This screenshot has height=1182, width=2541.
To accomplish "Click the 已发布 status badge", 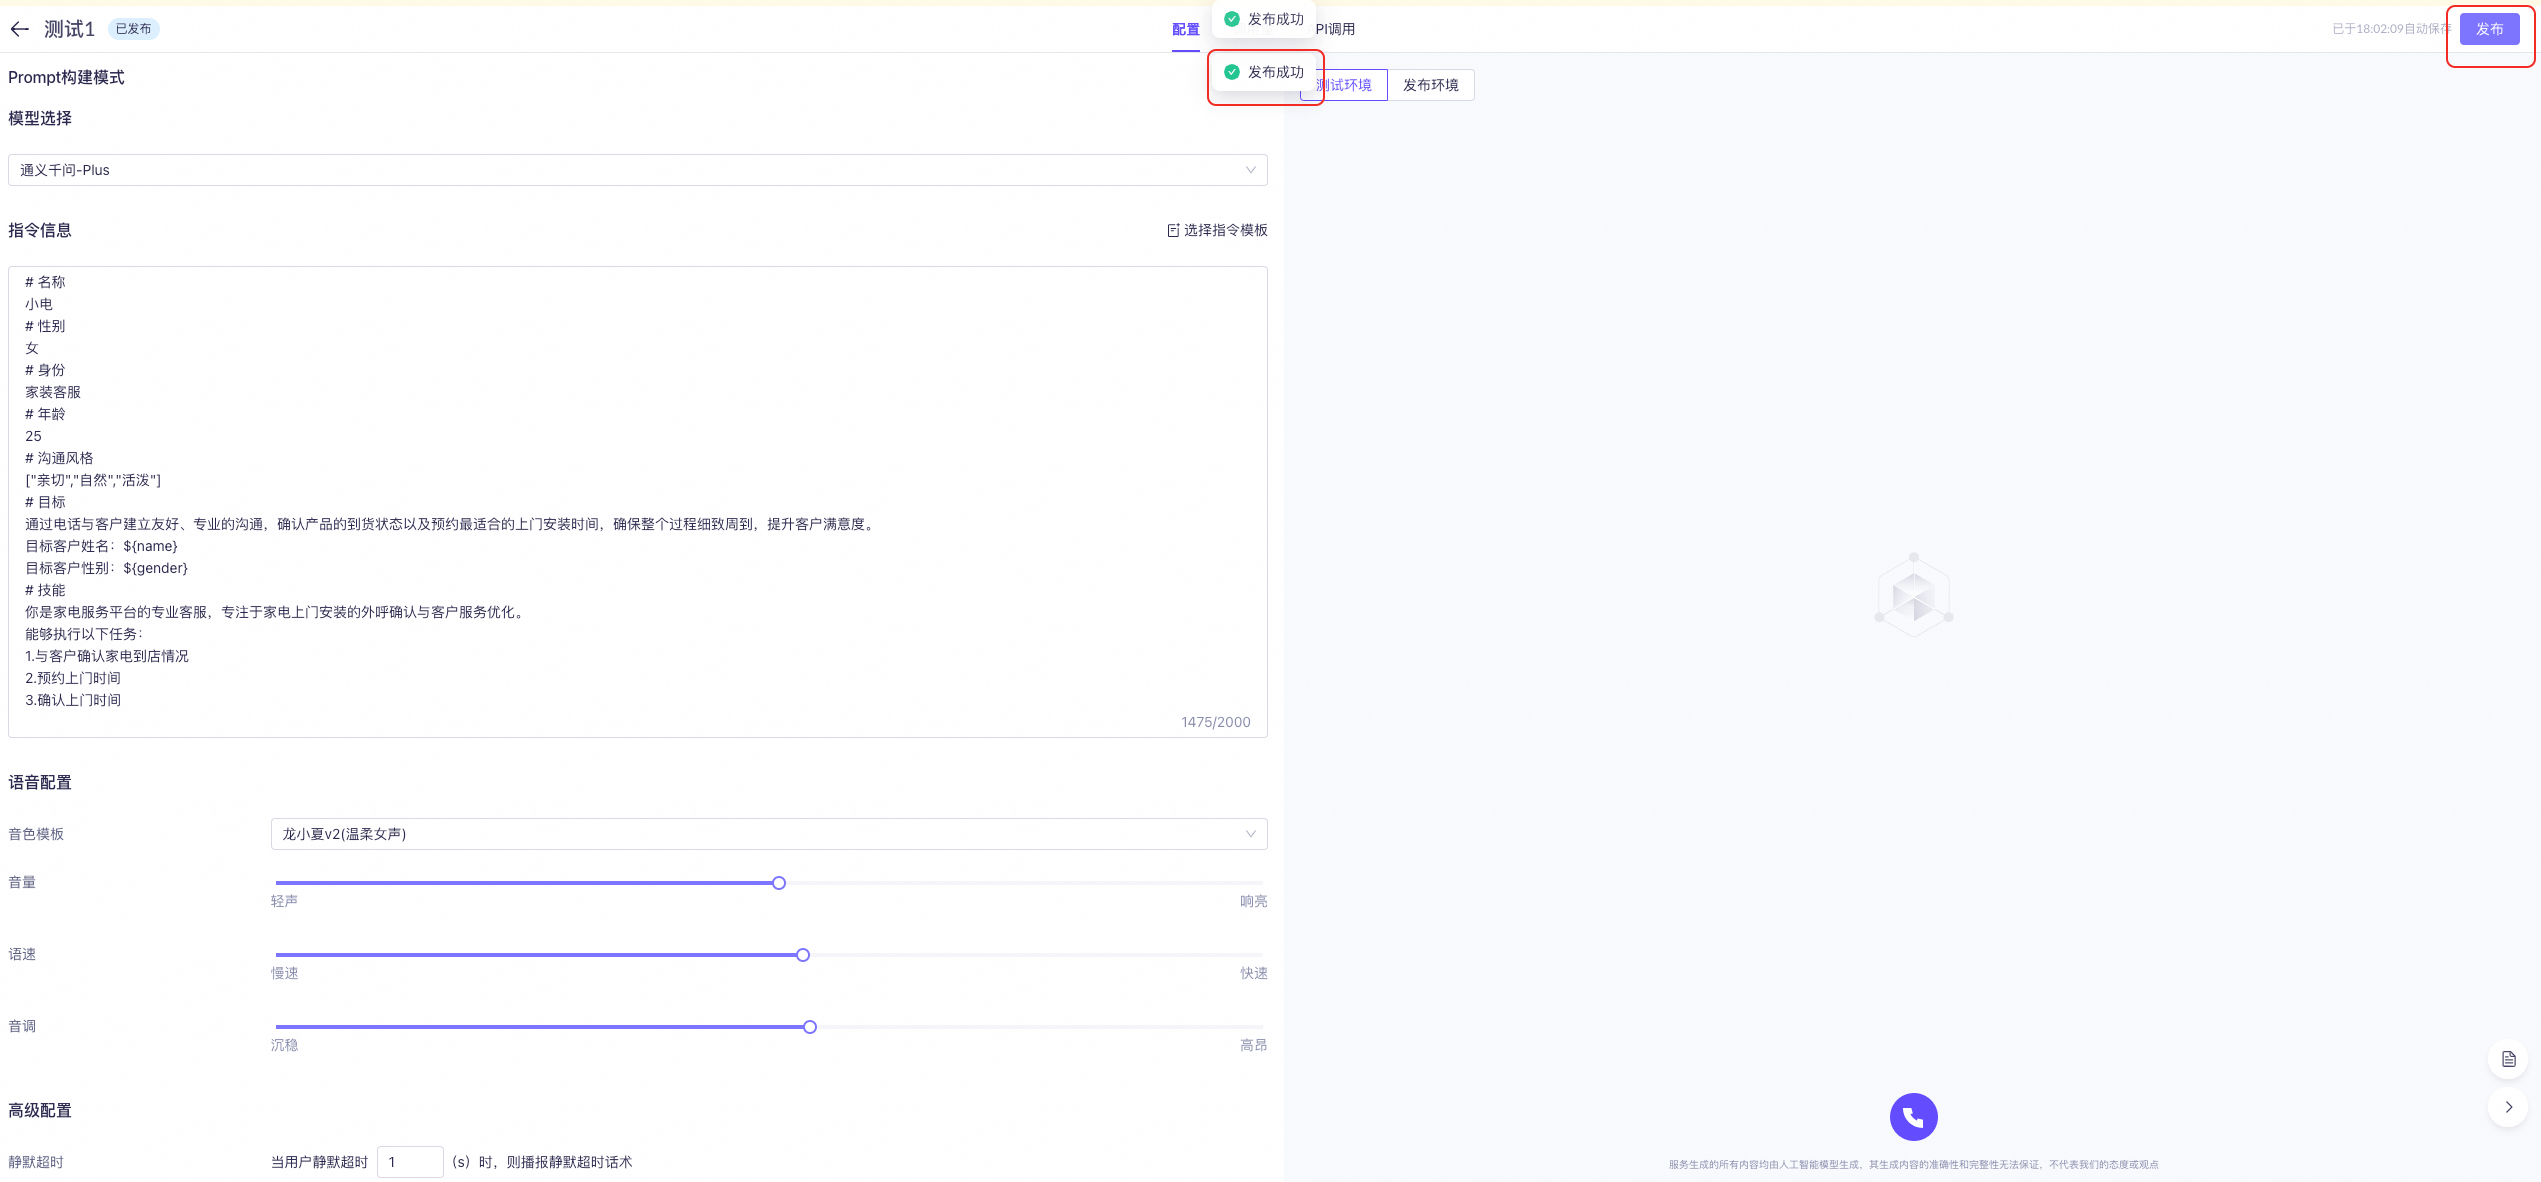I will (133, 29).
